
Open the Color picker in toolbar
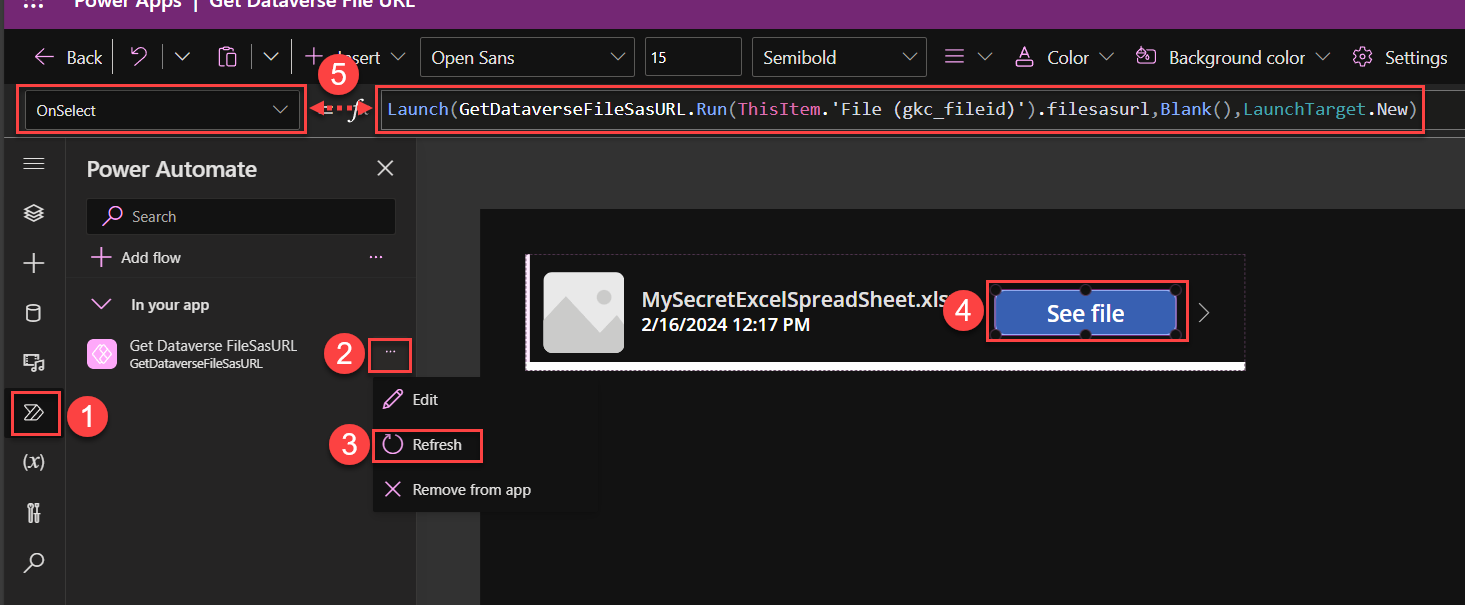(1064, 58)
